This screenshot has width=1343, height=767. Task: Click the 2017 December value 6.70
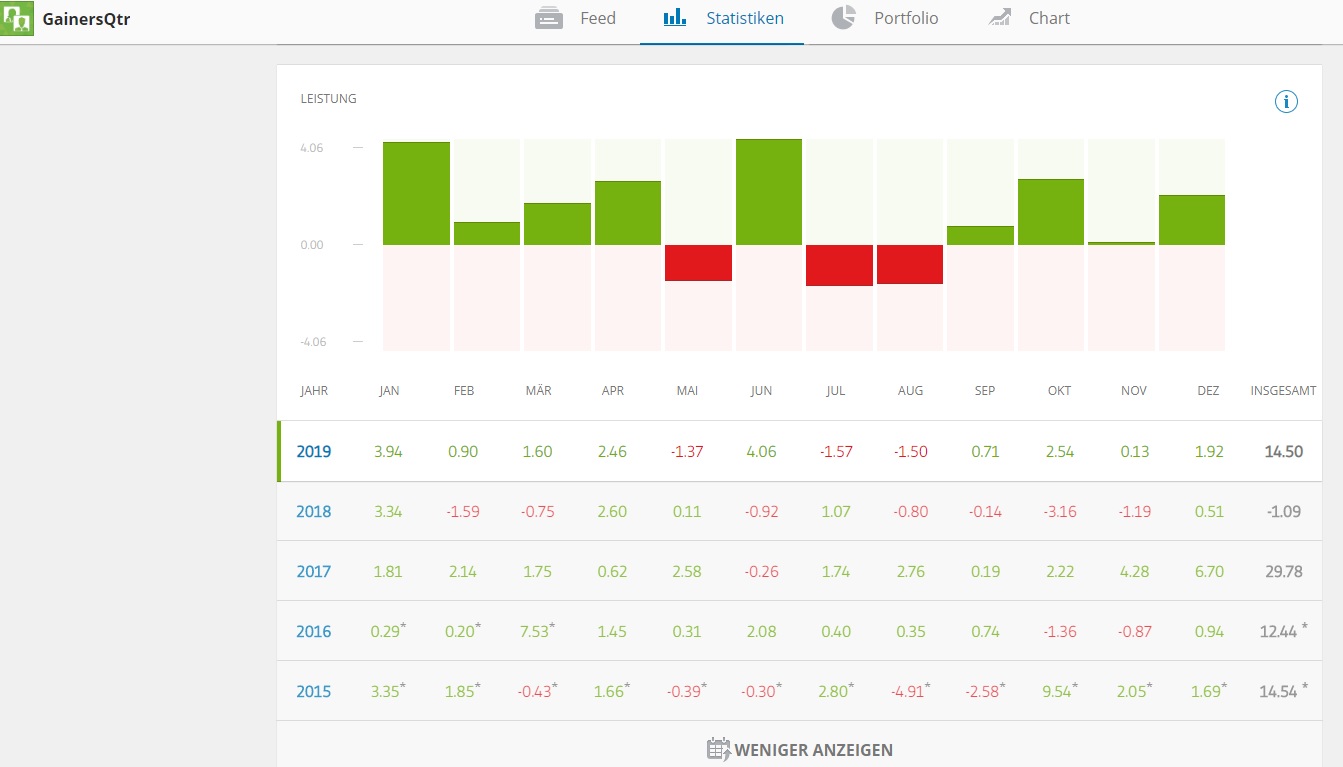pyautogui.click(x=1208, y=571)
